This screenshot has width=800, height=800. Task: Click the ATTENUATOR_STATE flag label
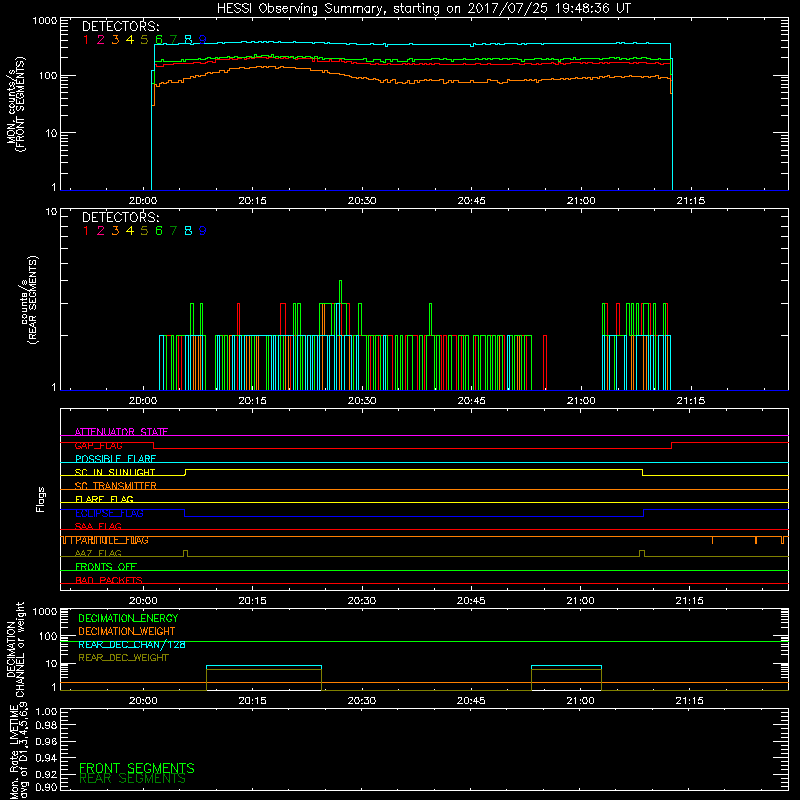[121, 432]
